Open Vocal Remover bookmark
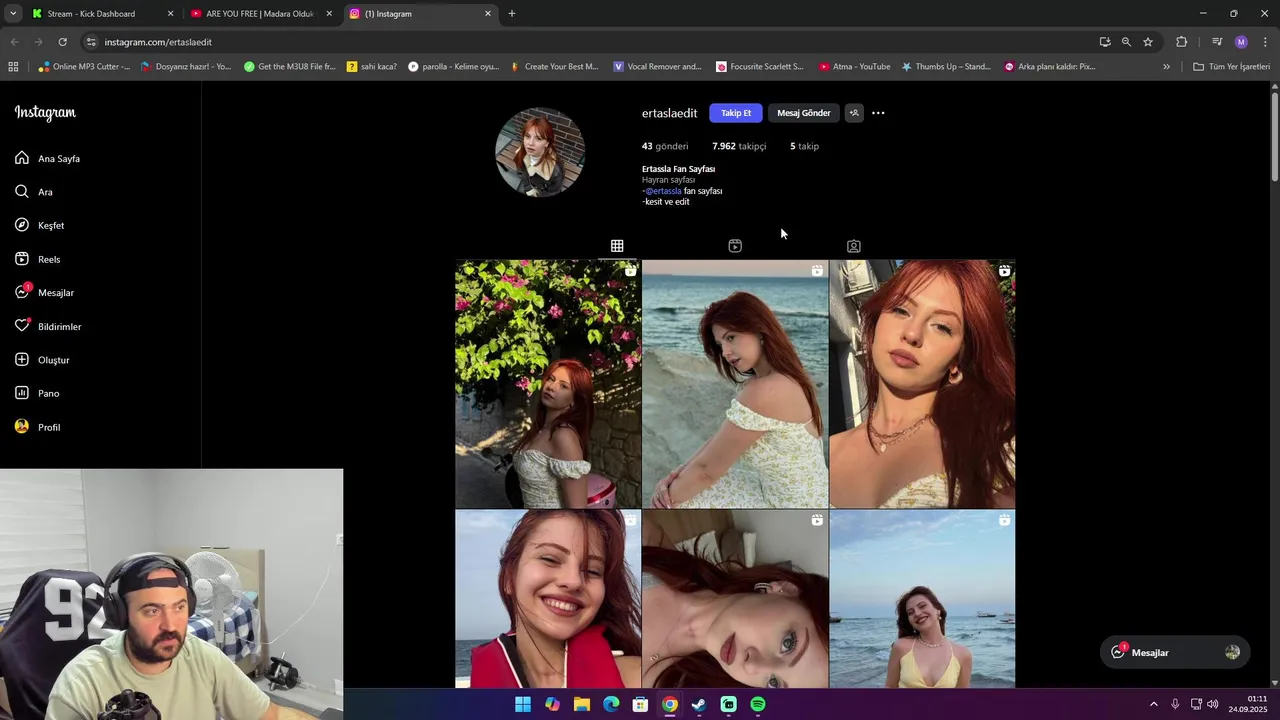 (x=657, y=67)
